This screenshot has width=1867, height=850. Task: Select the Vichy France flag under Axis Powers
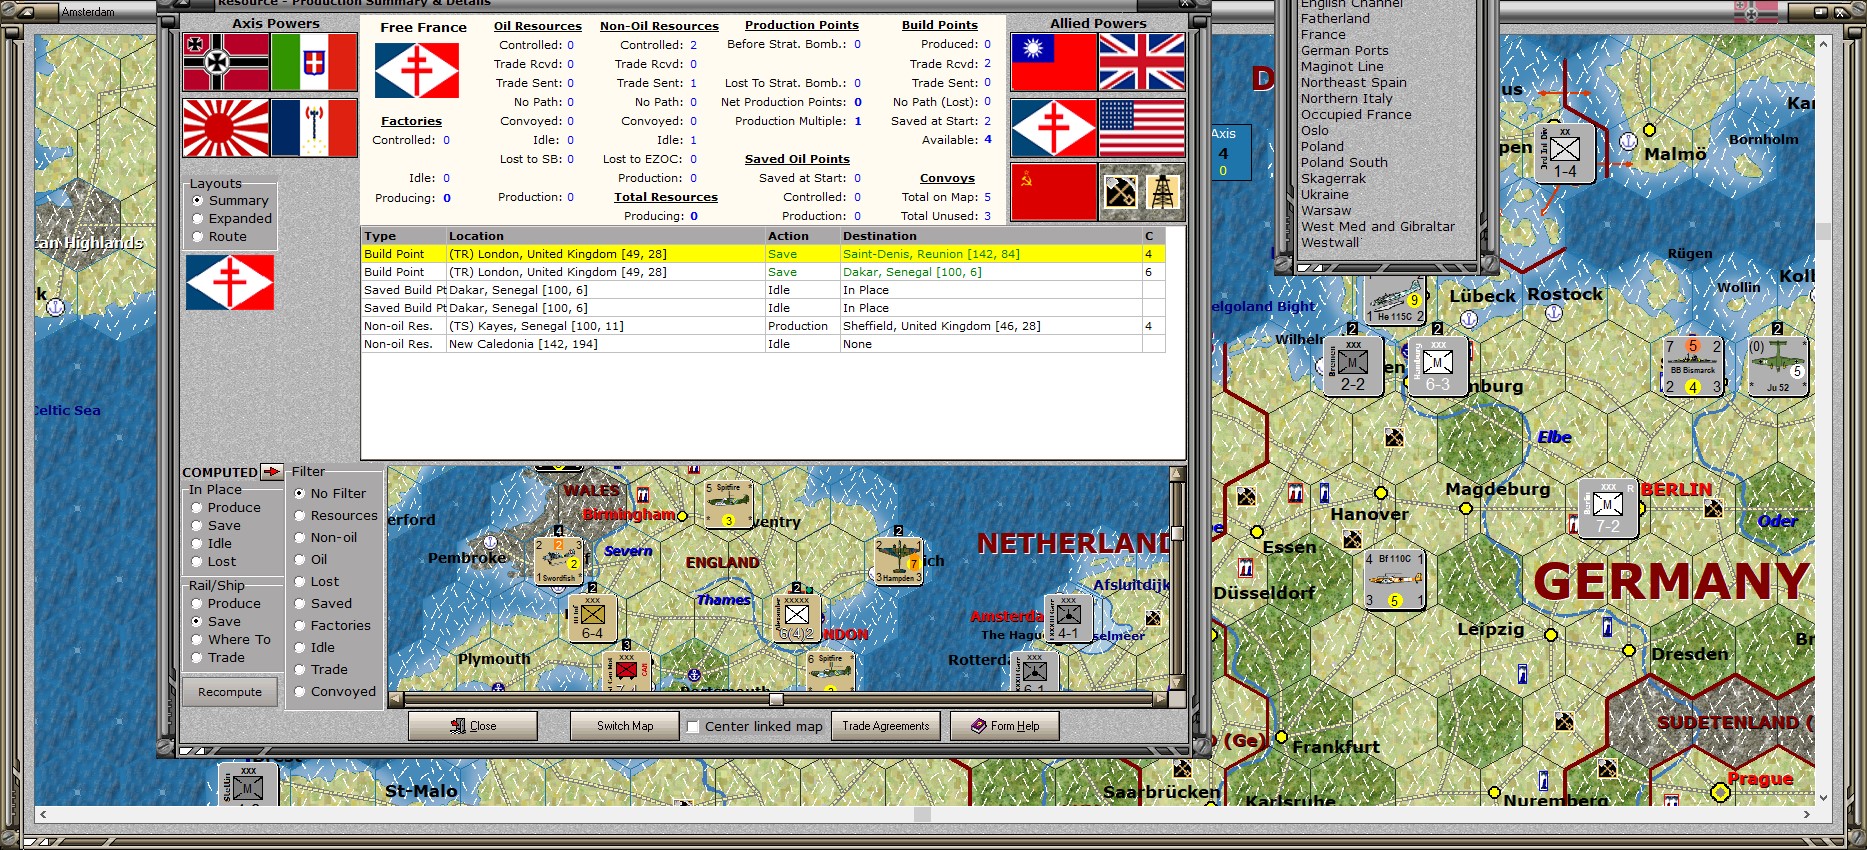click(x=314, y=128)
